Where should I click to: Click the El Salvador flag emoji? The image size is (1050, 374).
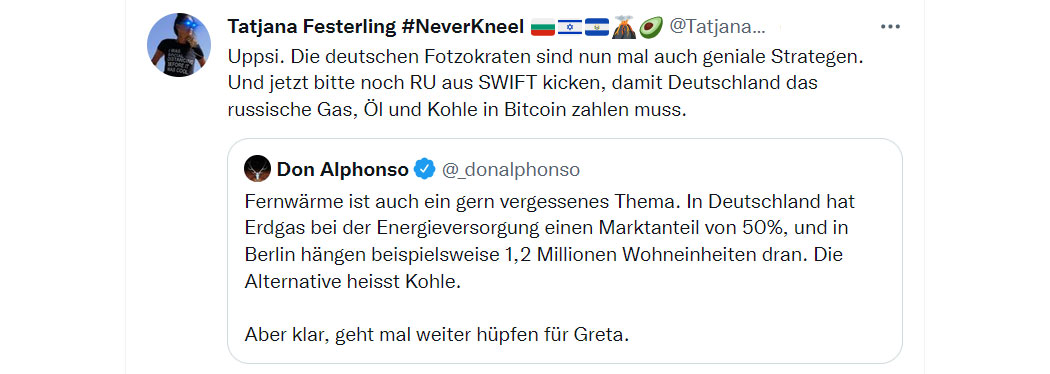click(597, 27)
